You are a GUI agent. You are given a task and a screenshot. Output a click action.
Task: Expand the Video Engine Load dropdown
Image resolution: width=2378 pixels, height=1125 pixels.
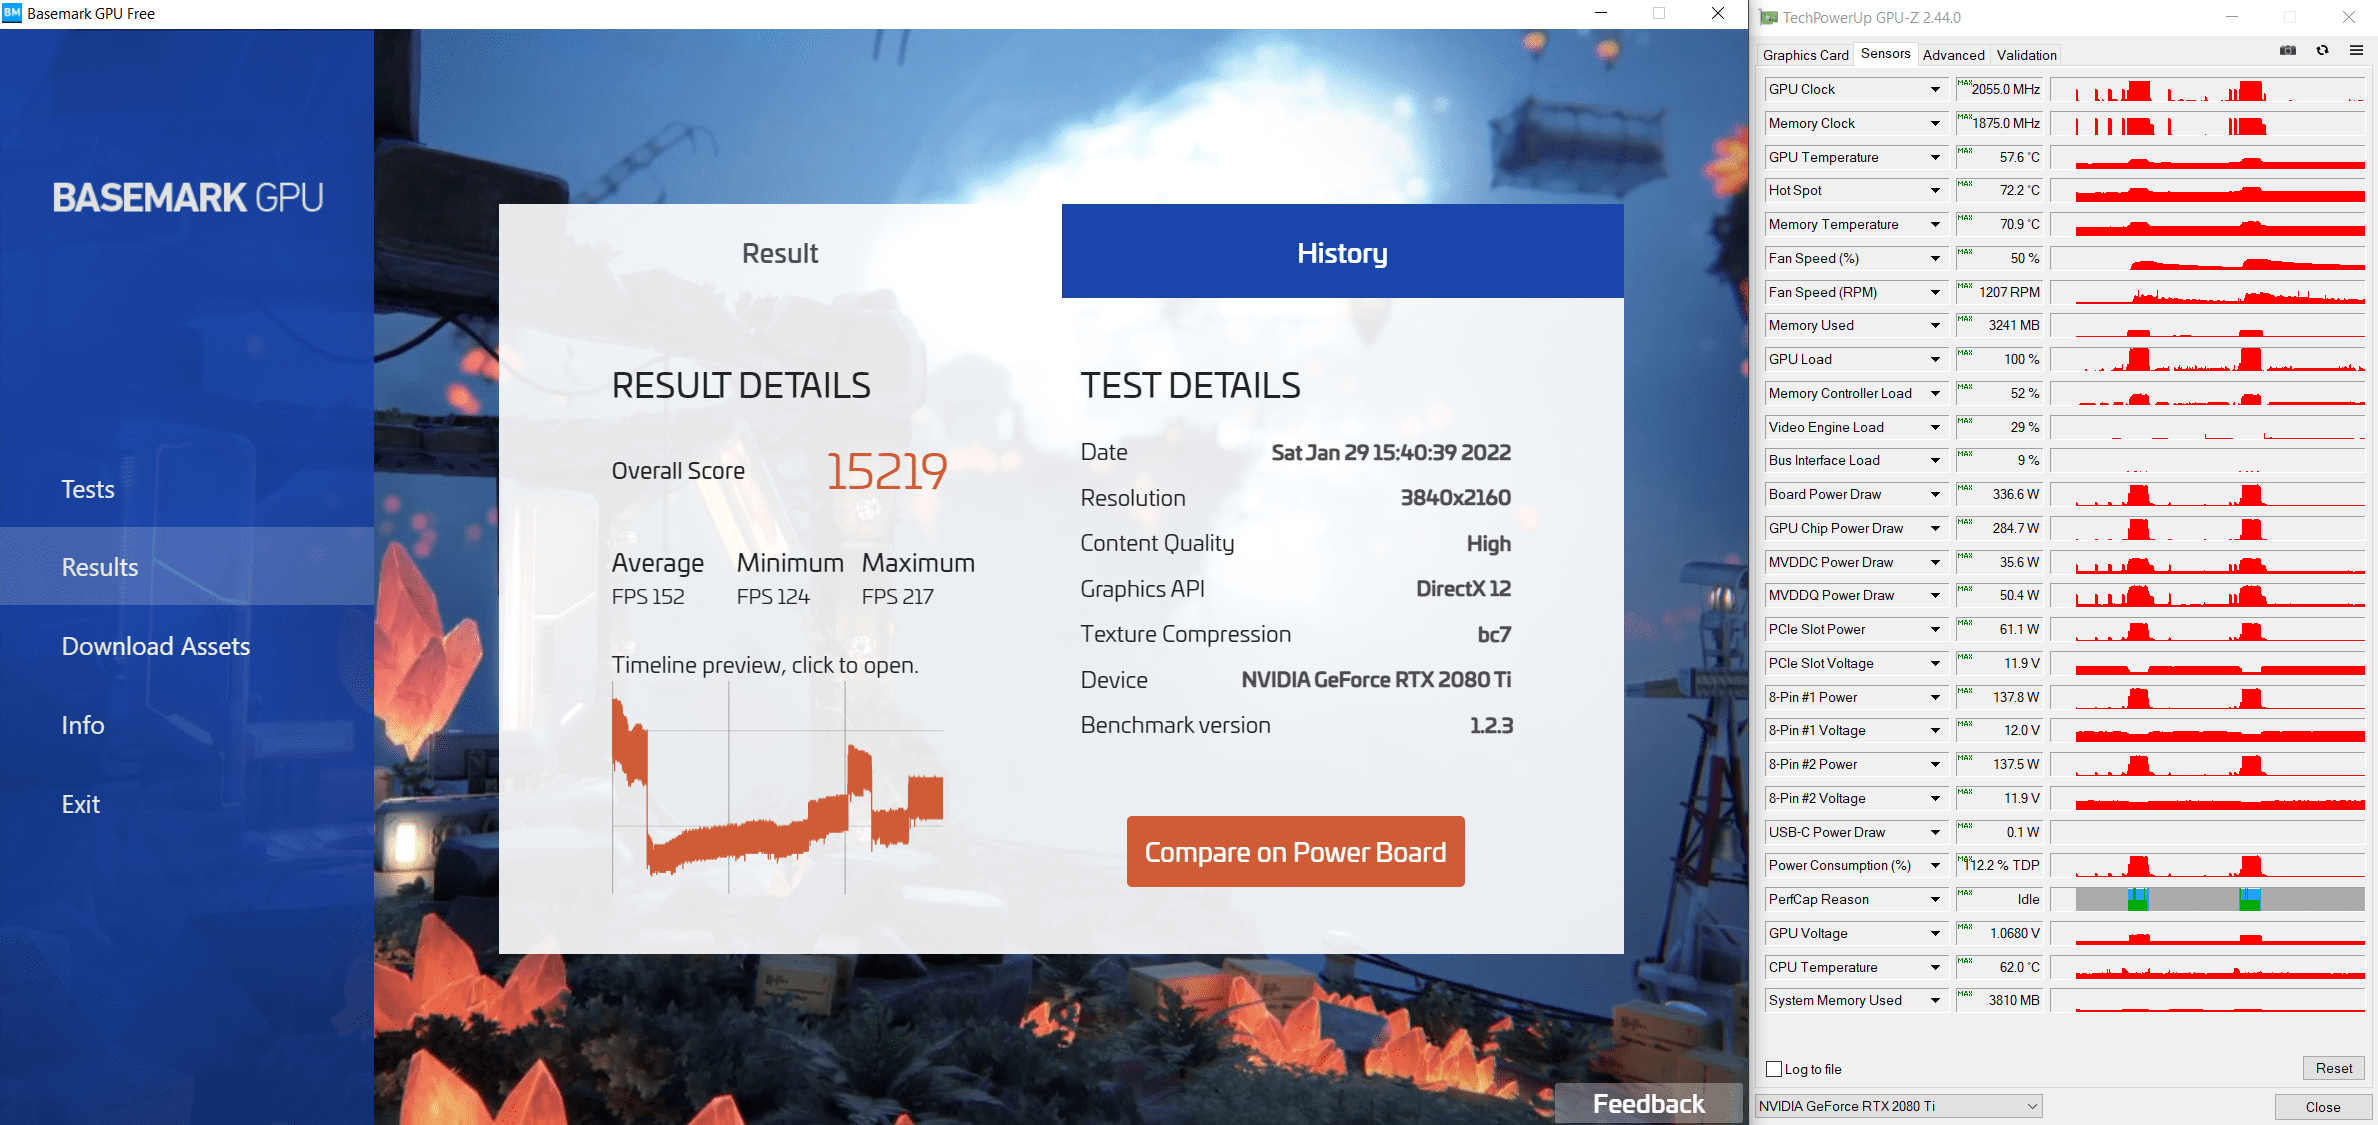pos(1935,428)
